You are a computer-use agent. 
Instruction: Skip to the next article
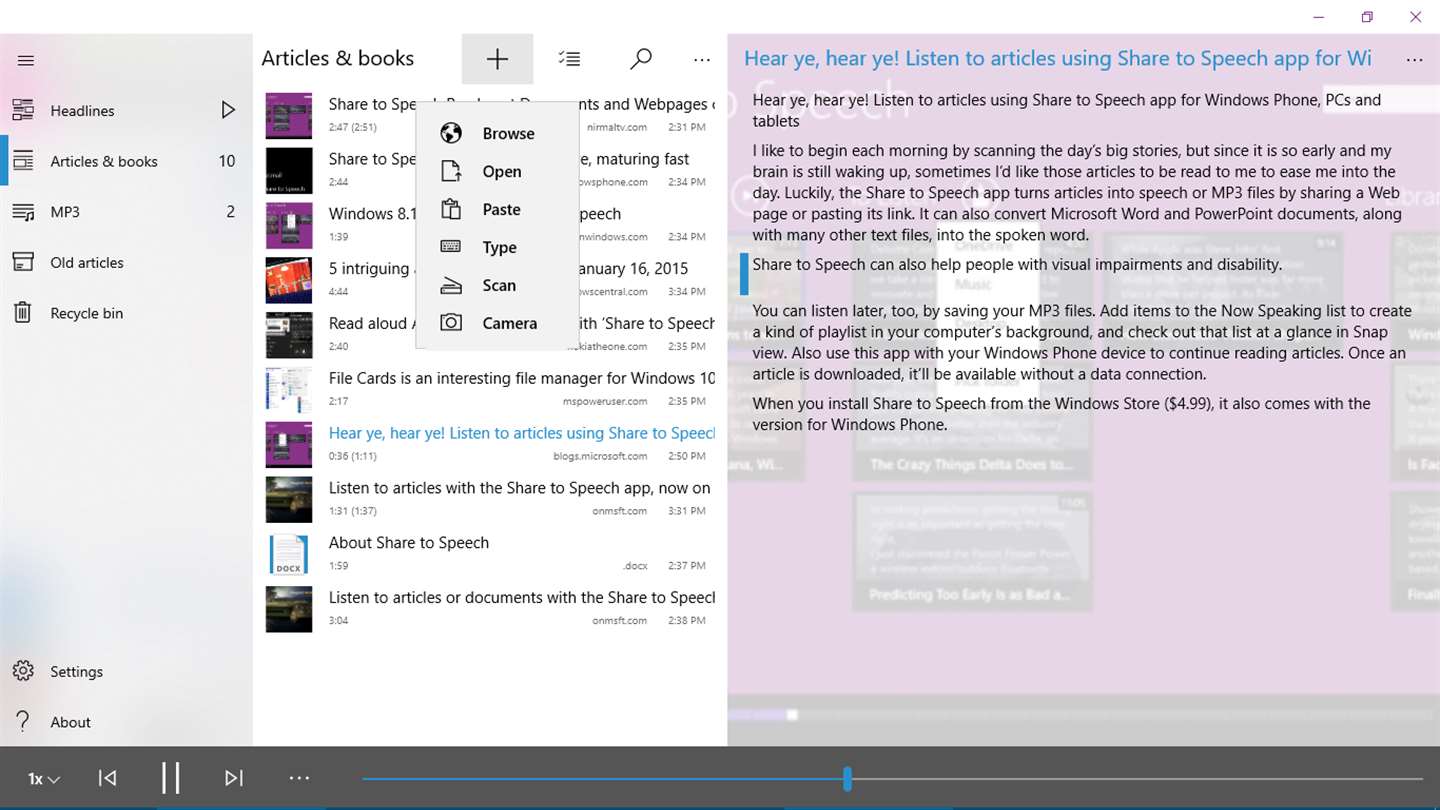click(234, 778)
